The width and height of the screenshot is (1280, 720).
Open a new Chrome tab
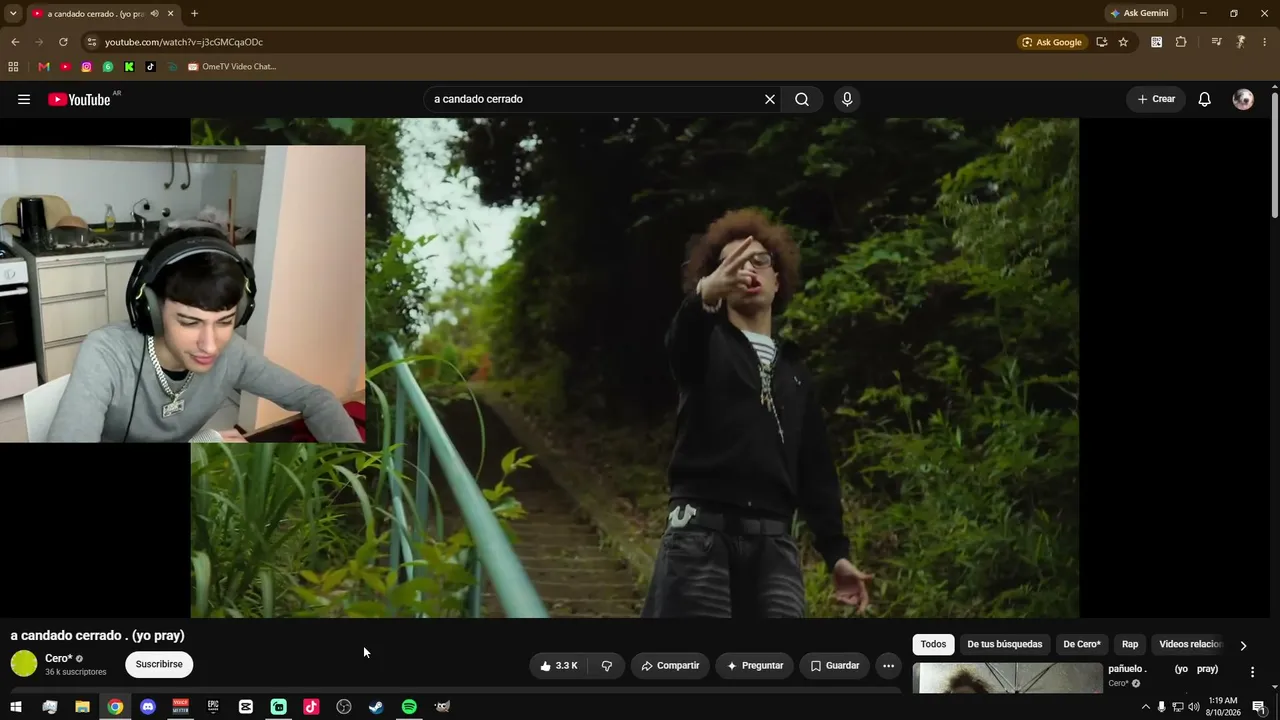click(194, 14)
